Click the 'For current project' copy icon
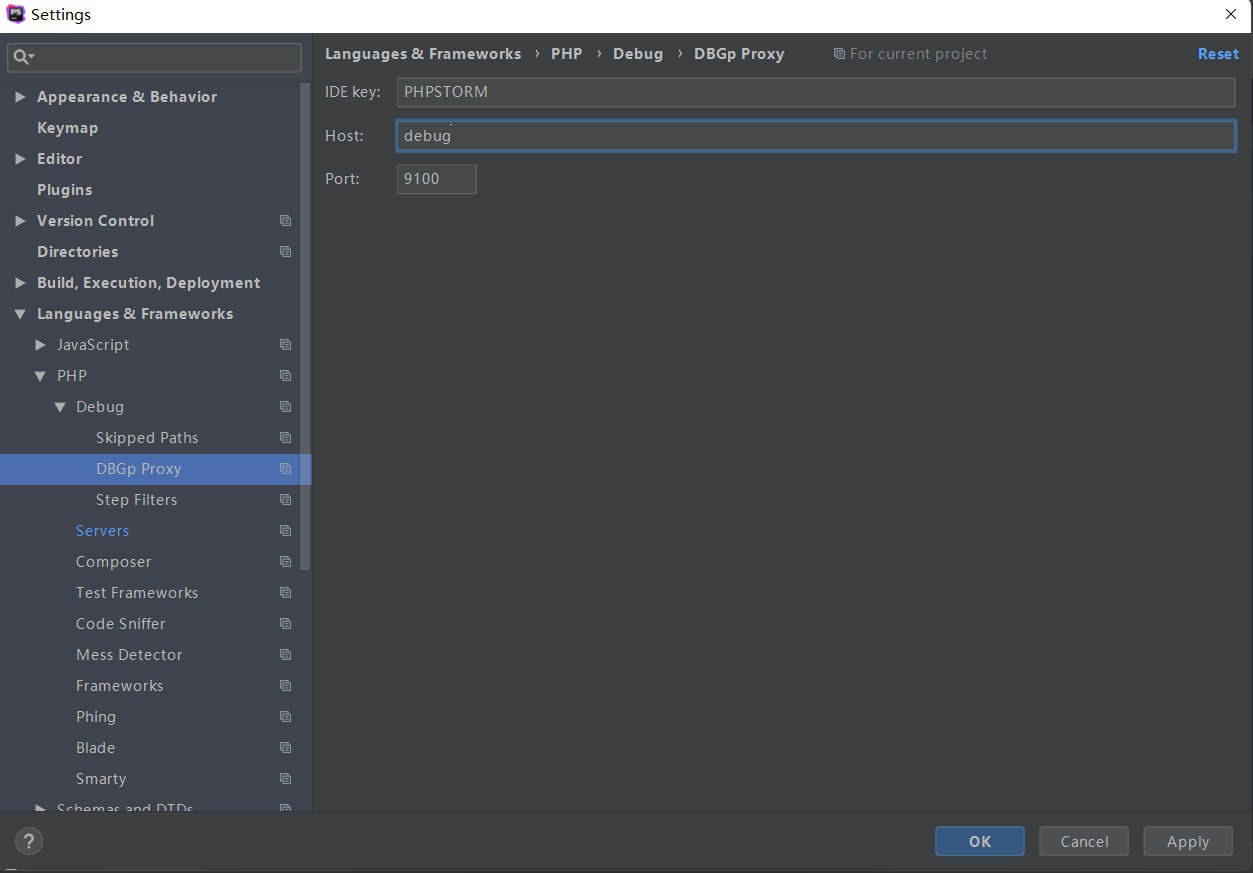This screenshot has height=873, width=1253. click(x=839, y=54)
